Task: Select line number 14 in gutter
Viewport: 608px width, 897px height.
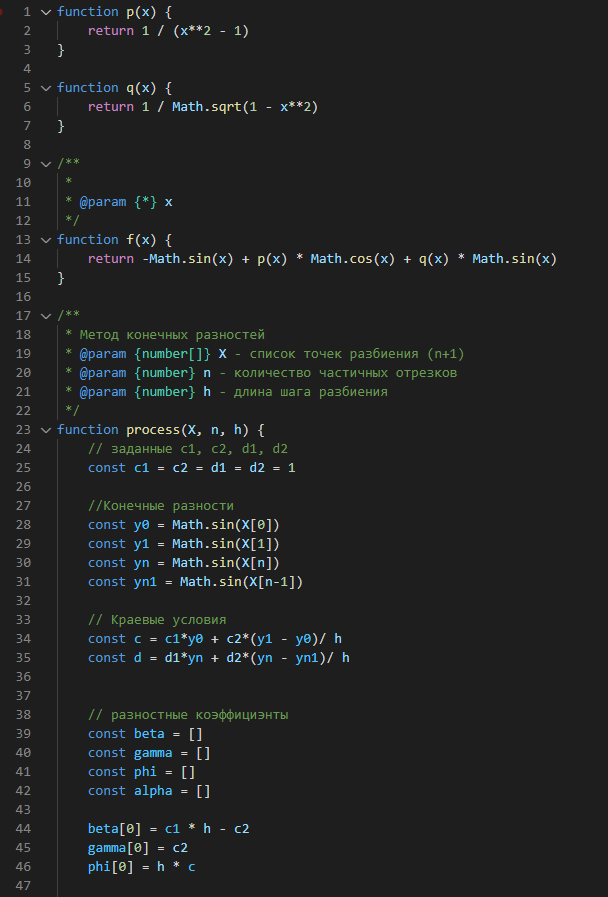Action: pos(23,259)
